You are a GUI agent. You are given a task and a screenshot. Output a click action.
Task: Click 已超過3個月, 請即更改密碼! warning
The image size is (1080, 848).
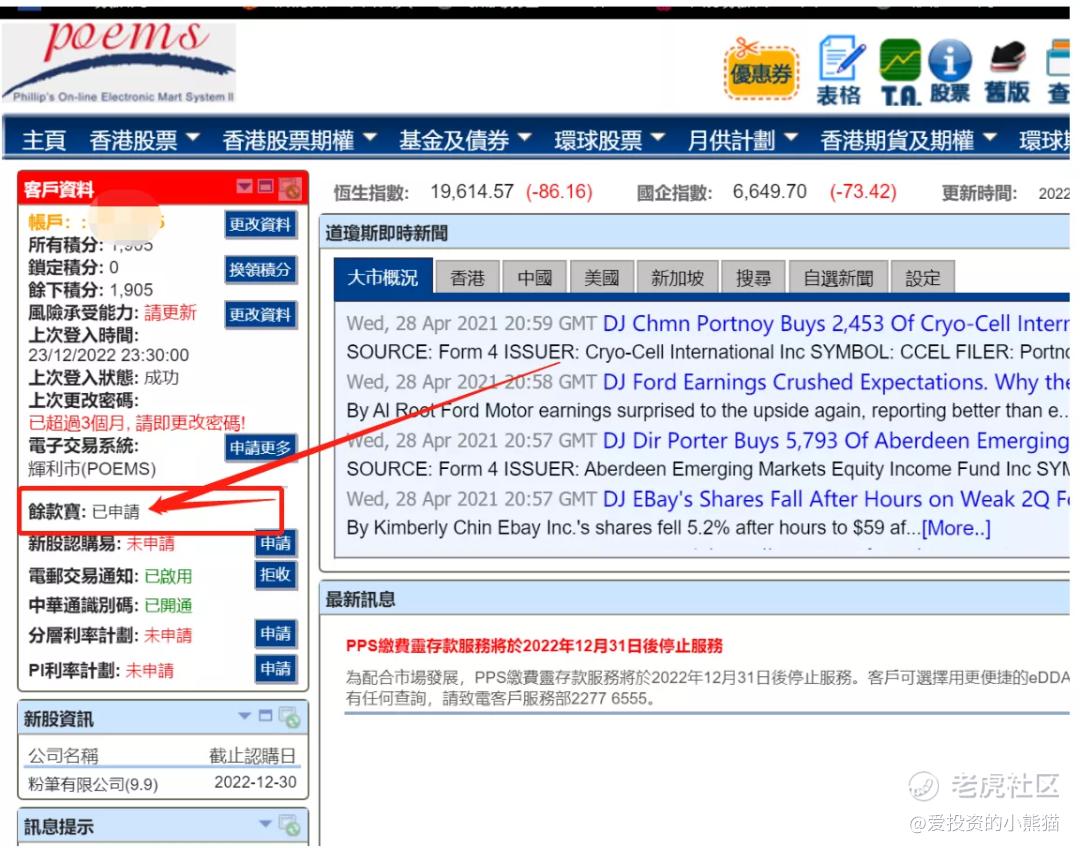pyautogui.click(x=137, y=422)
